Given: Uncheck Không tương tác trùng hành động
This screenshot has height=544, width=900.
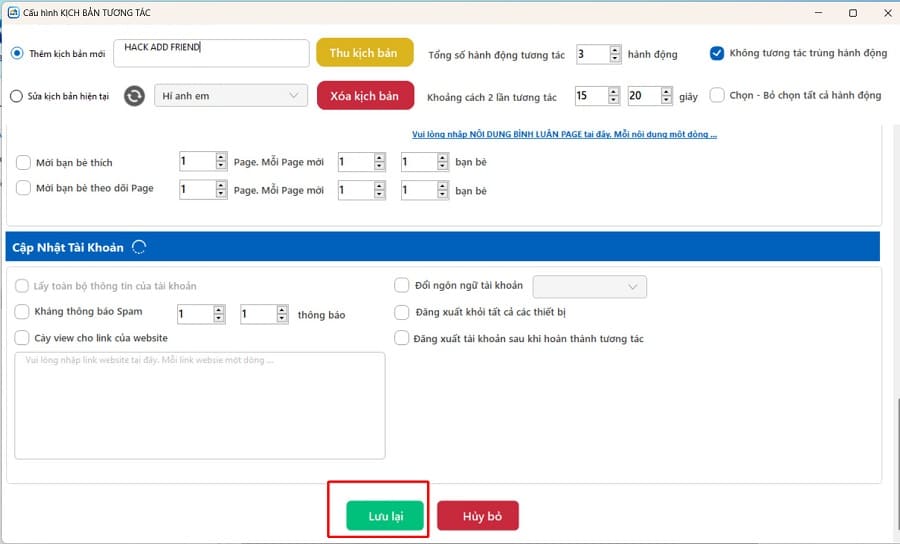Looking at the screenshot, I should [x=716, y=53].
